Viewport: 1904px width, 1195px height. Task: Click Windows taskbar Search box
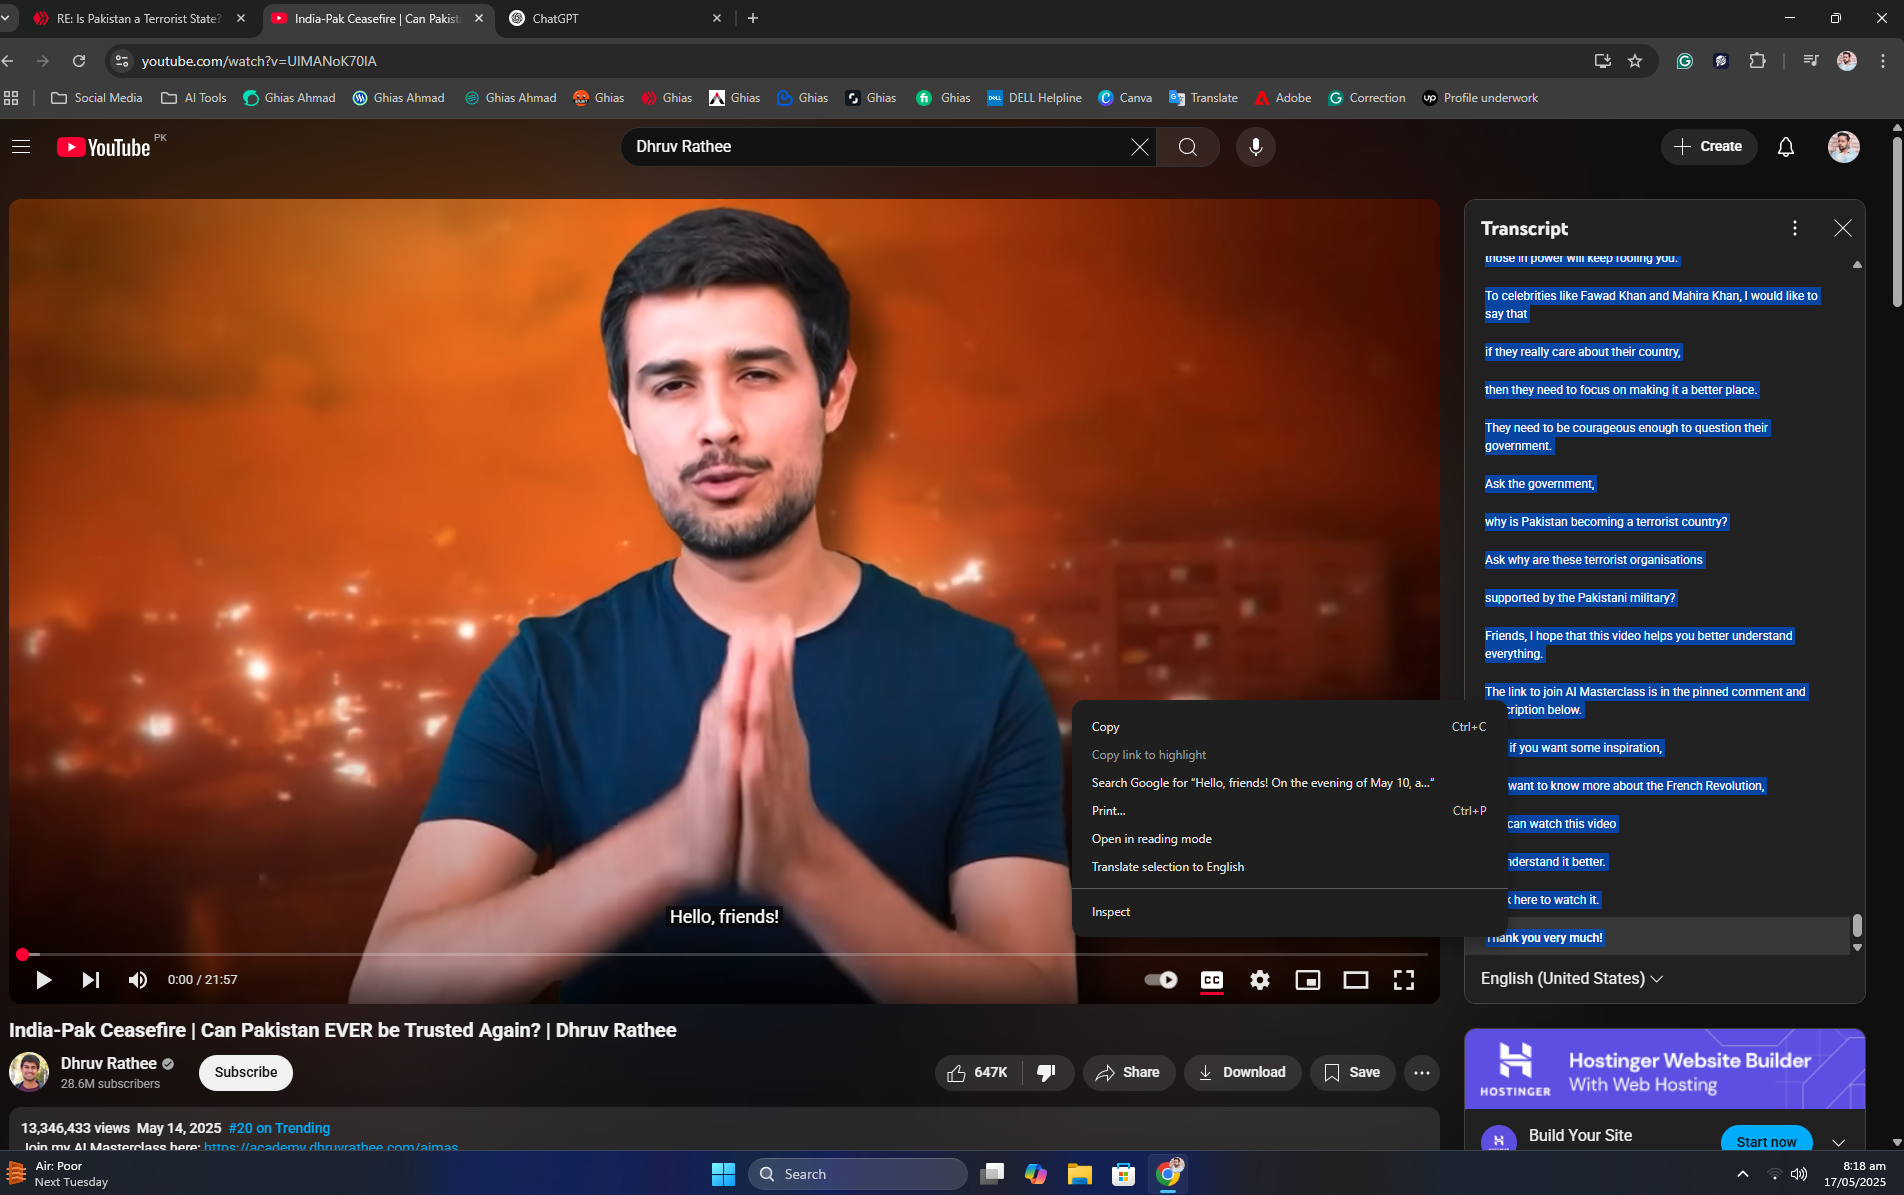(x=858, y=1174)
